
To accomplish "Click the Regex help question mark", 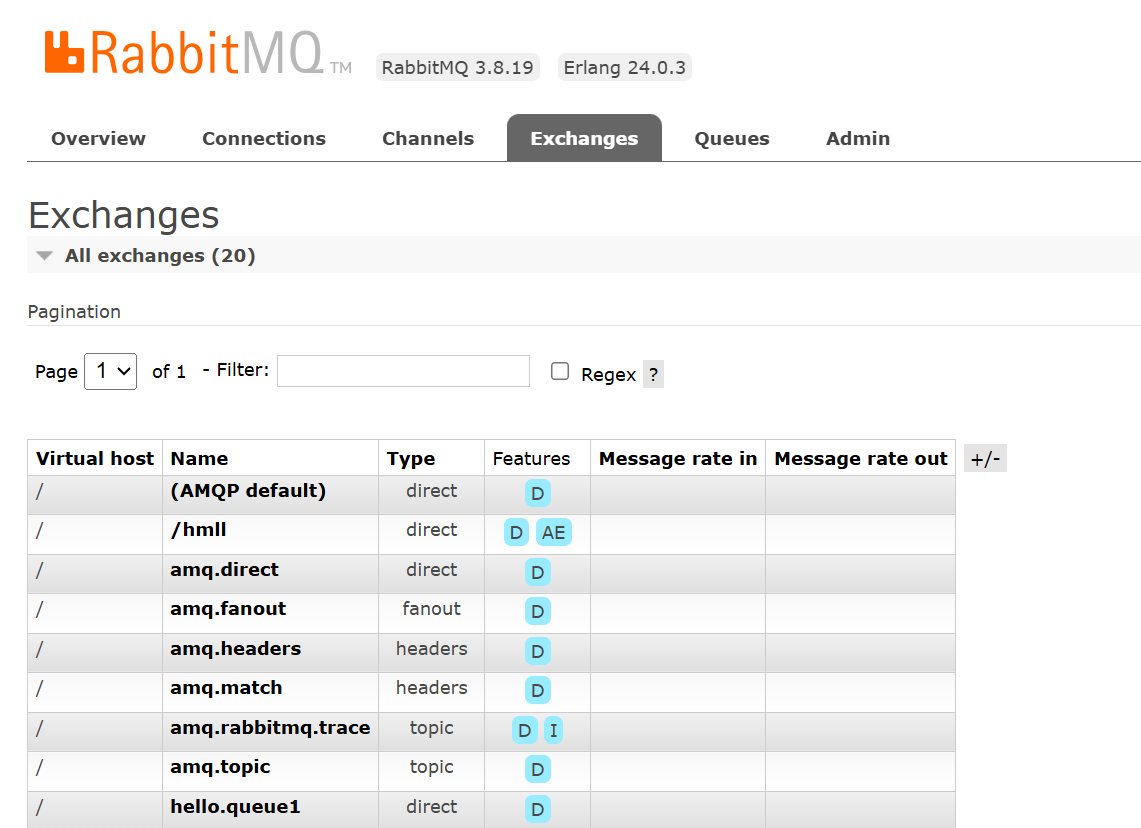I will [x=653, y=374].
